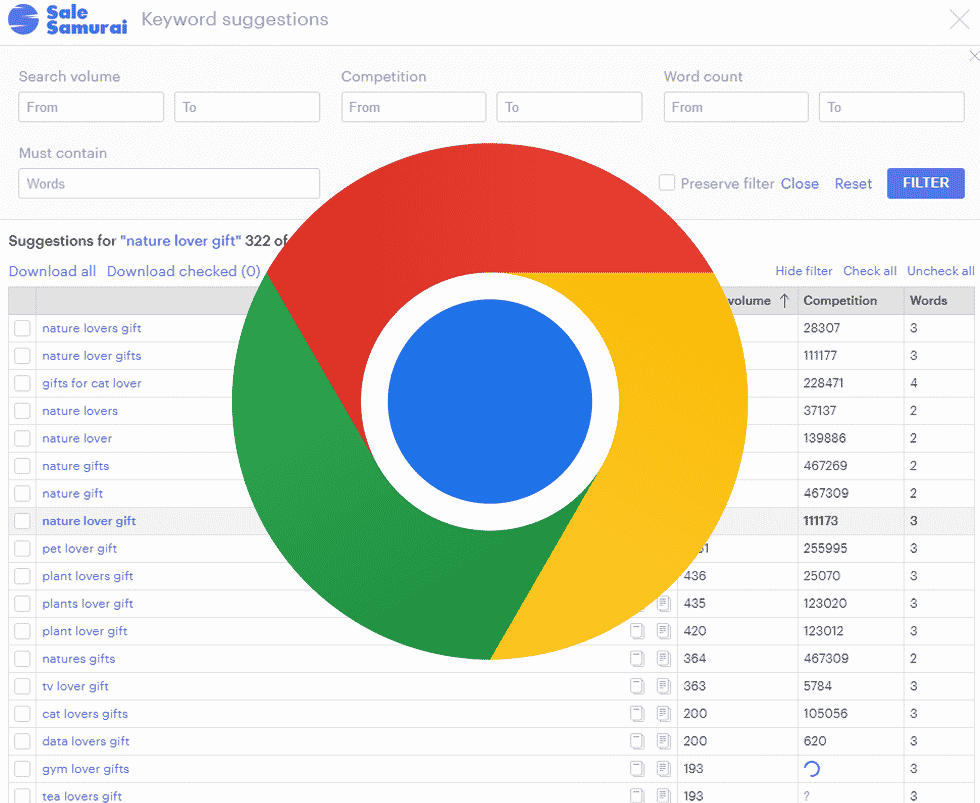Open the details icon for 'natures gifts'

[663, 659]
